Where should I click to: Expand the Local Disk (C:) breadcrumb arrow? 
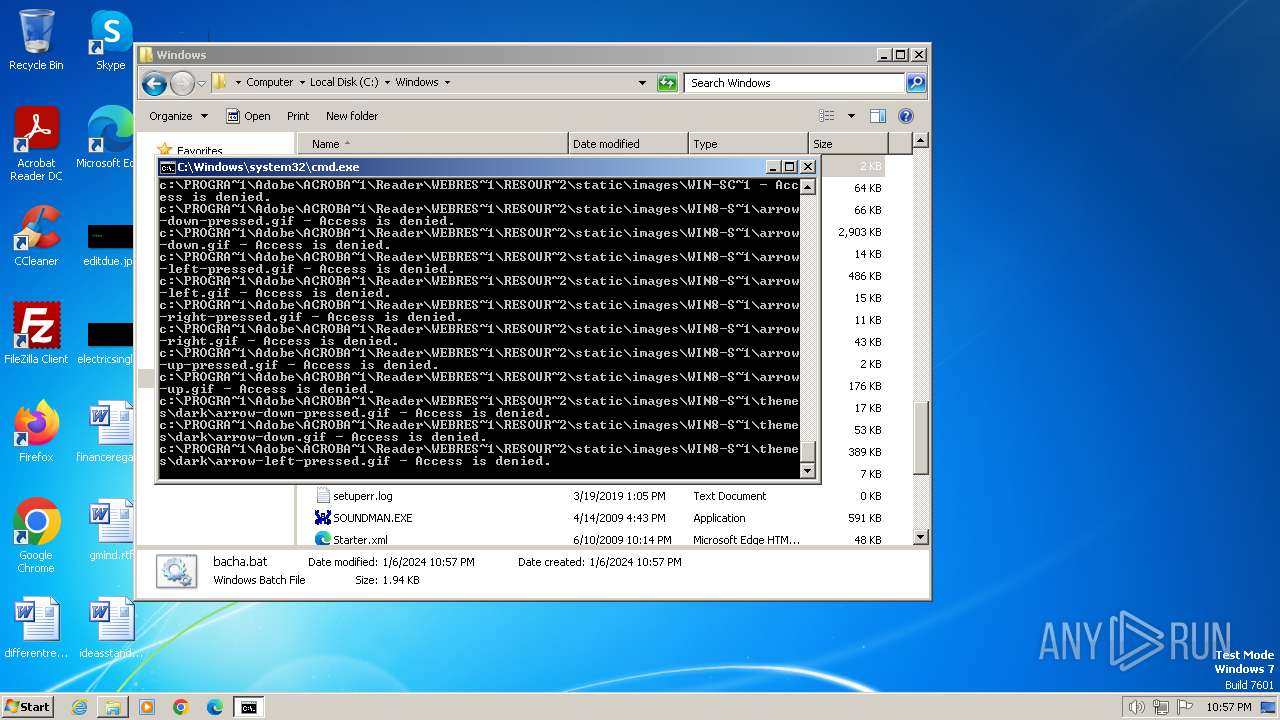[387, 83]
